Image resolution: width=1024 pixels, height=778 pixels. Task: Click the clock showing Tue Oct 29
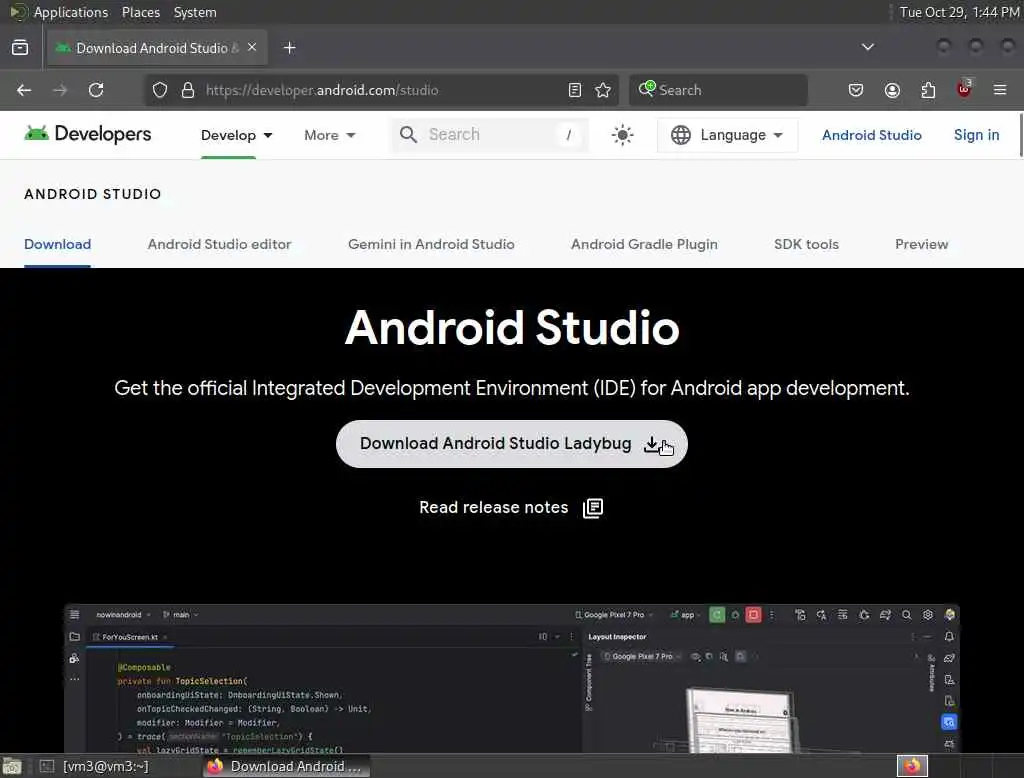[x=959, y=12]
